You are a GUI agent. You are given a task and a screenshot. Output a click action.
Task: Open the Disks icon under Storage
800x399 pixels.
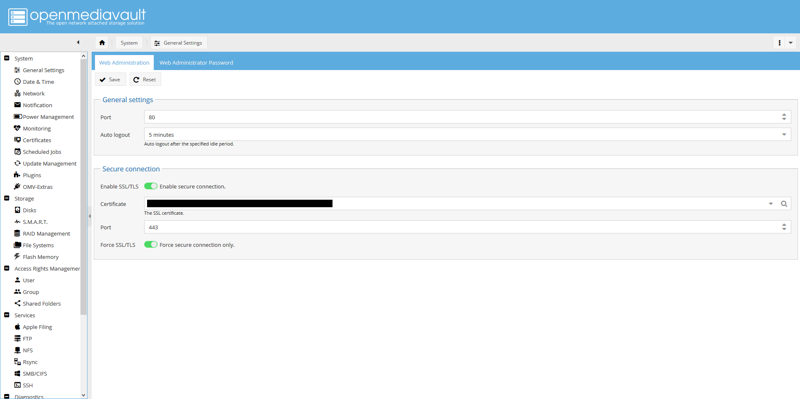17,210
